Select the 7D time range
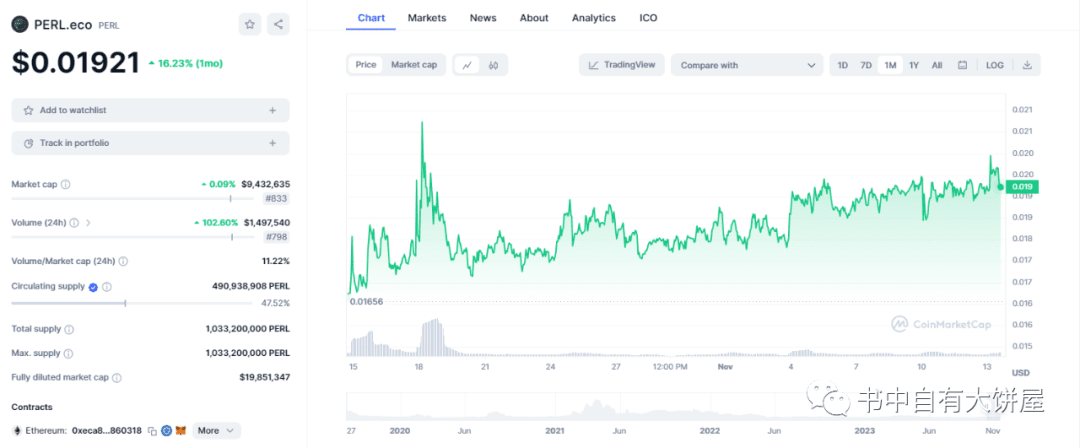1080x448 pixels. coord(866,65)
